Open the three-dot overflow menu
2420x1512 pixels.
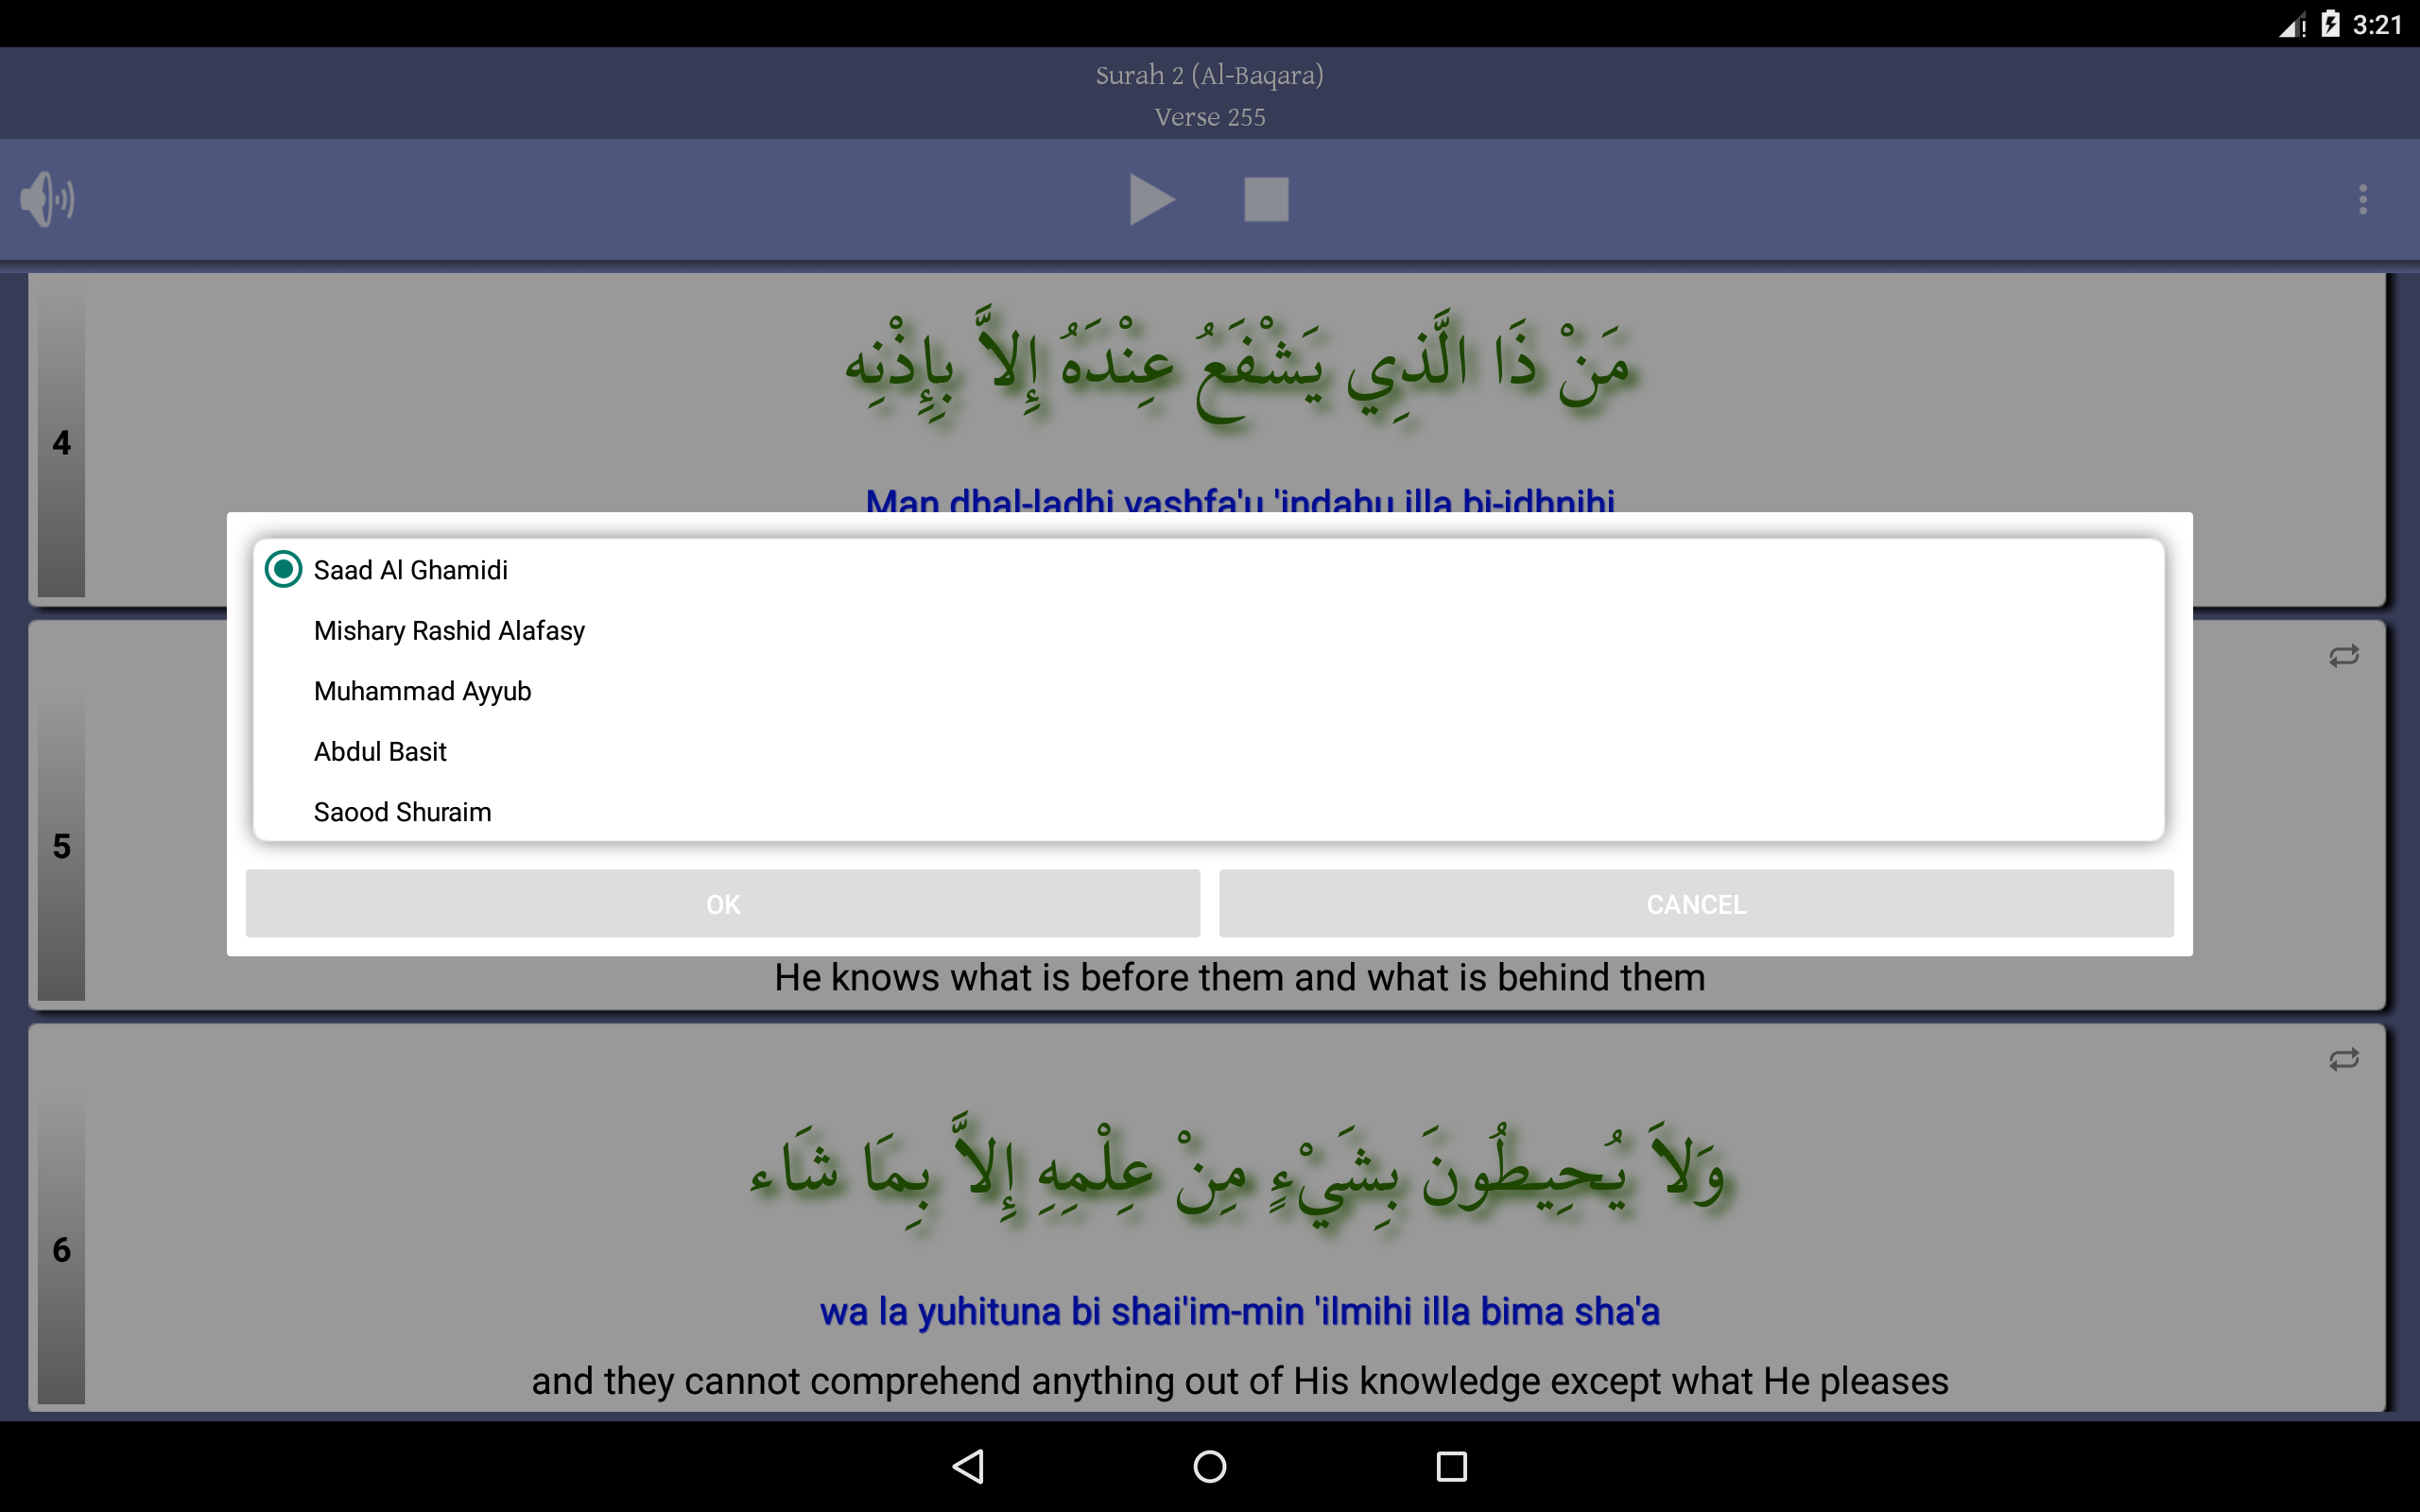[2362, 199]
